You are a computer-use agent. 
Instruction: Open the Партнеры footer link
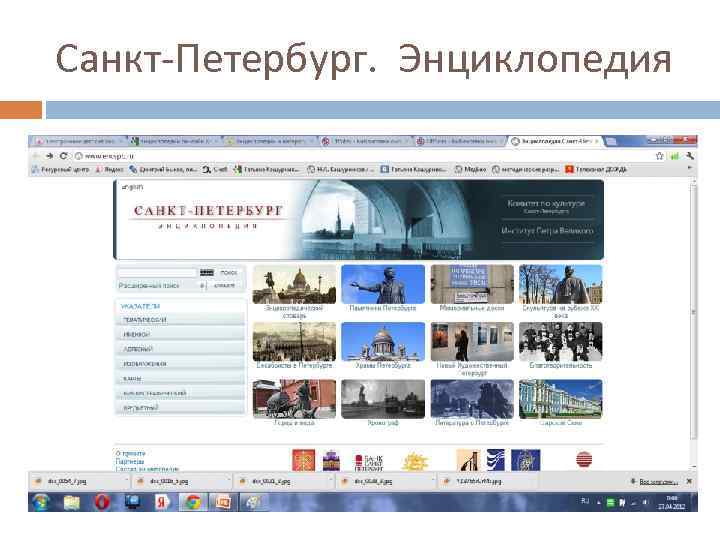[130, 461]
